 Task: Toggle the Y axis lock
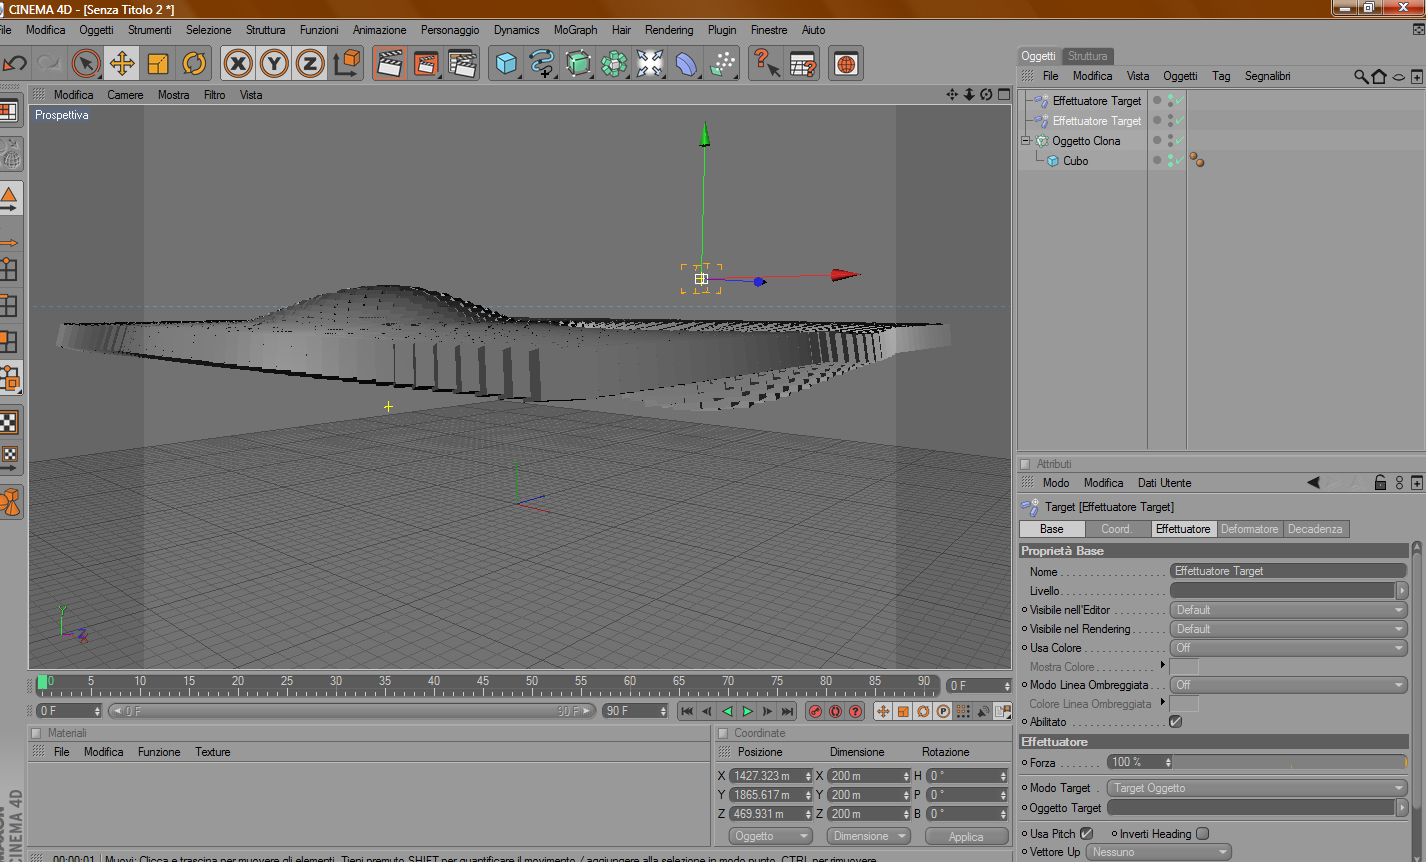[x=274, y=64]
